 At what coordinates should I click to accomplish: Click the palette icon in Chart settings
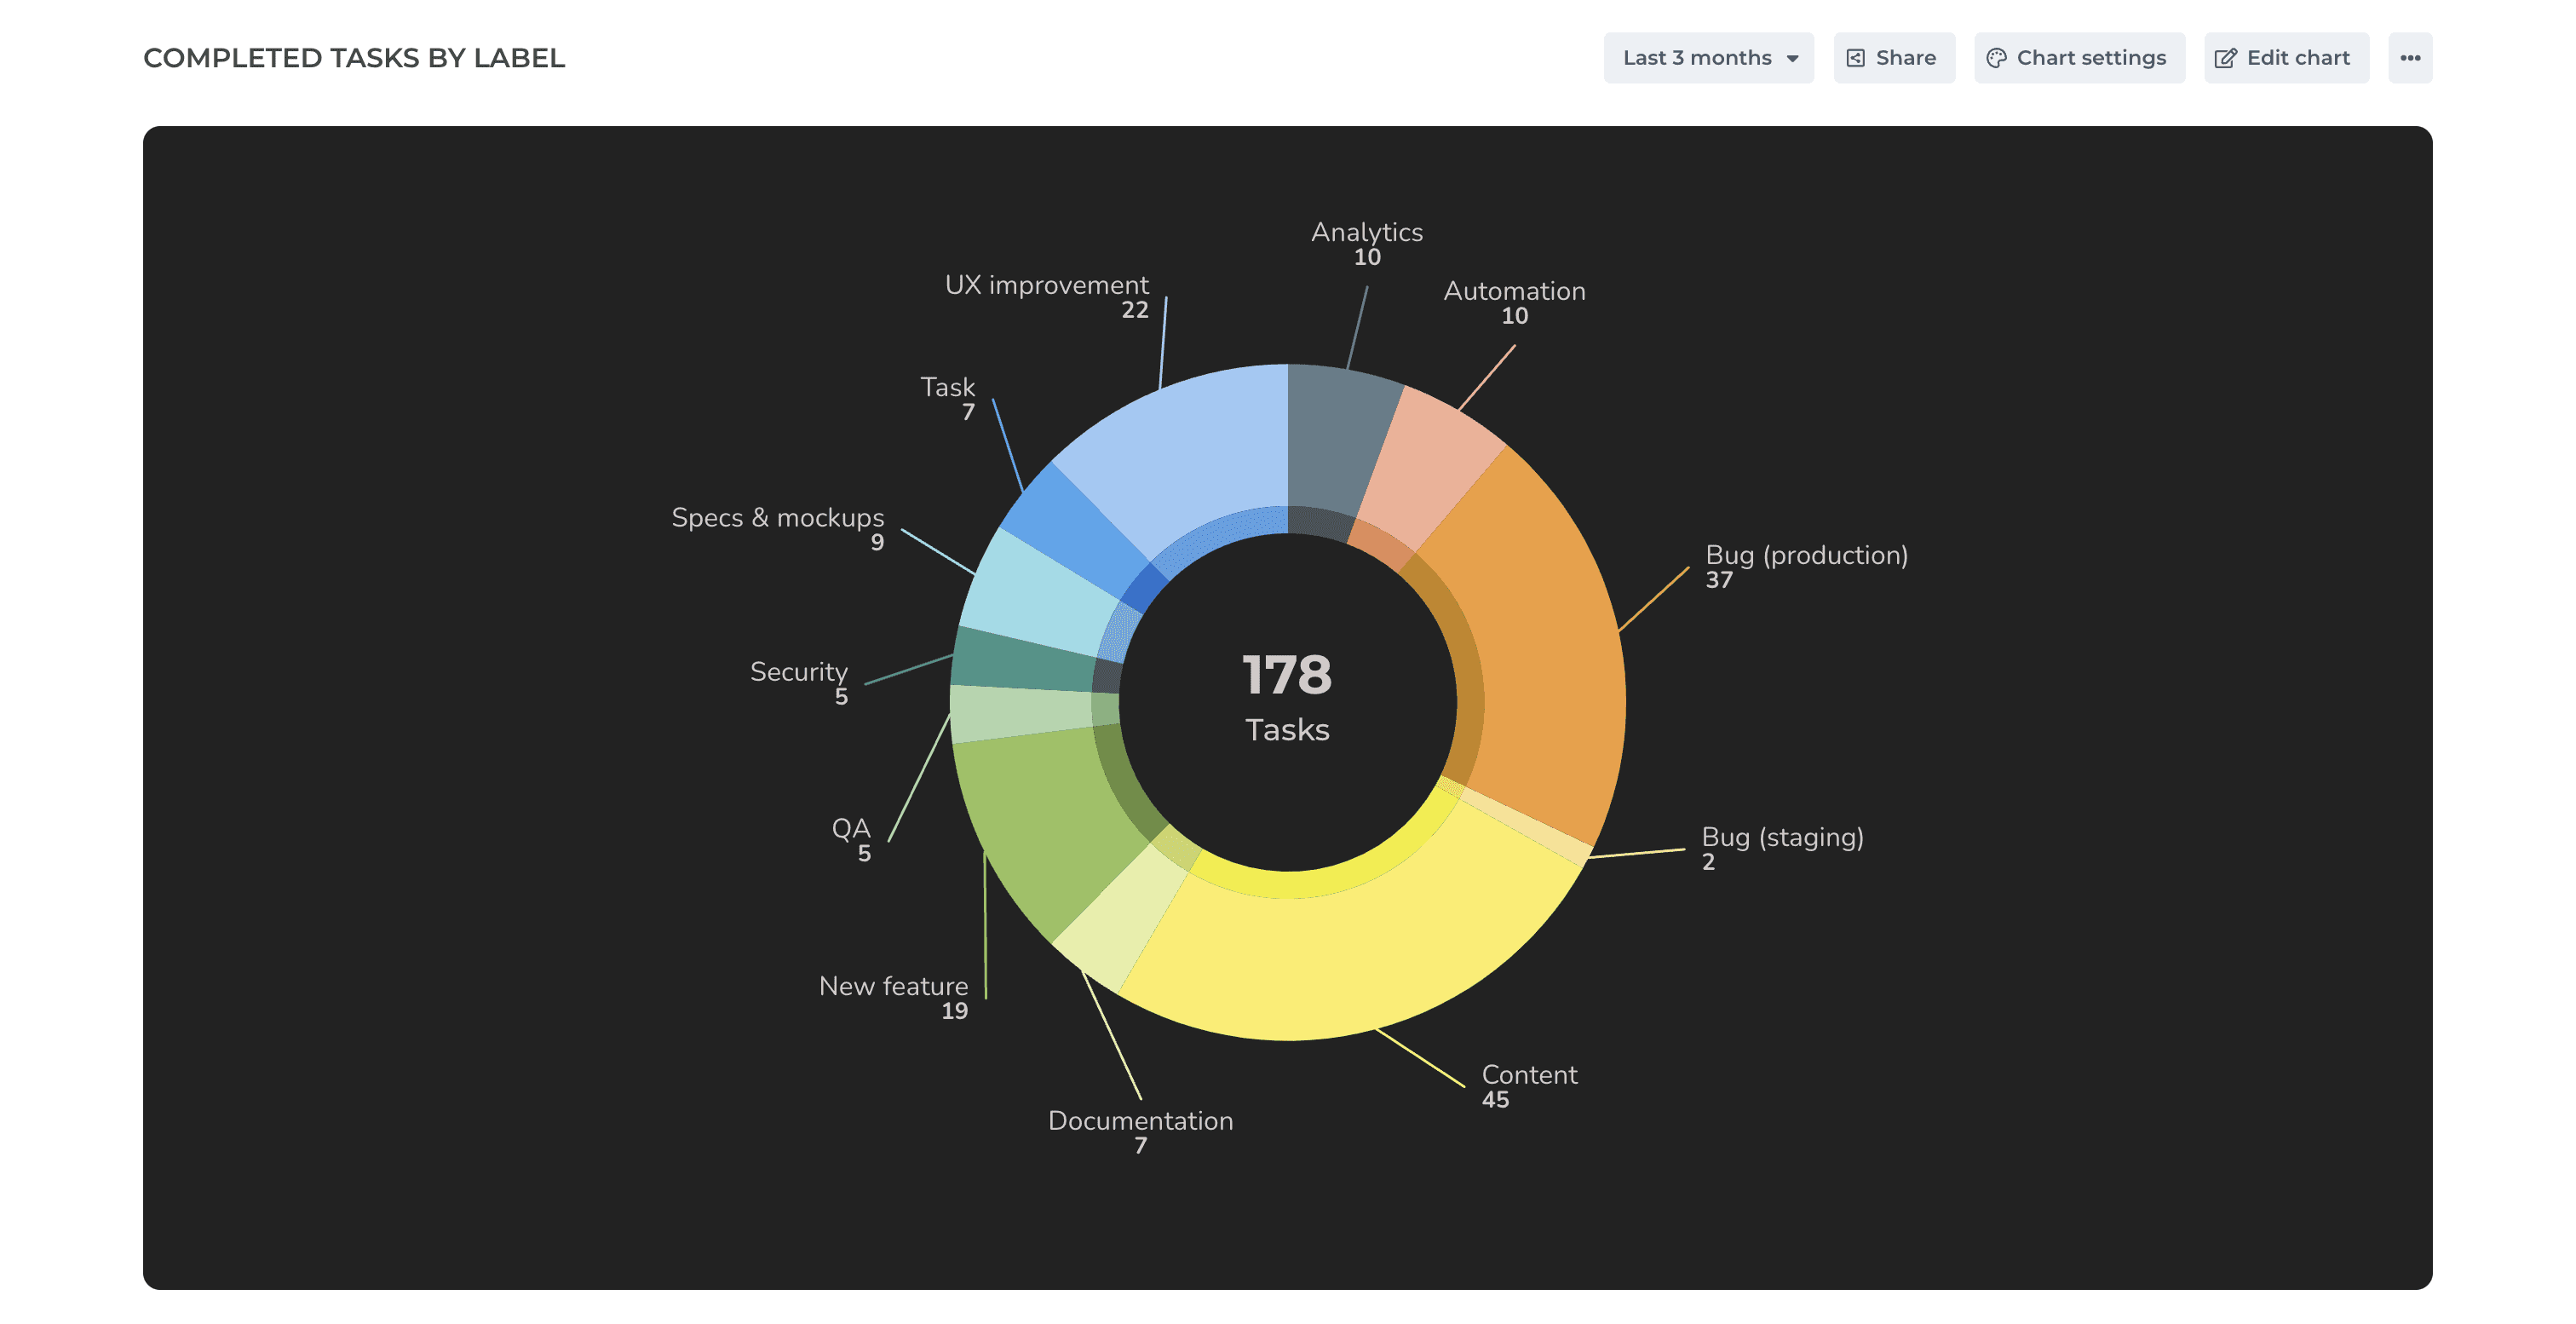[x=1996, y=58]
